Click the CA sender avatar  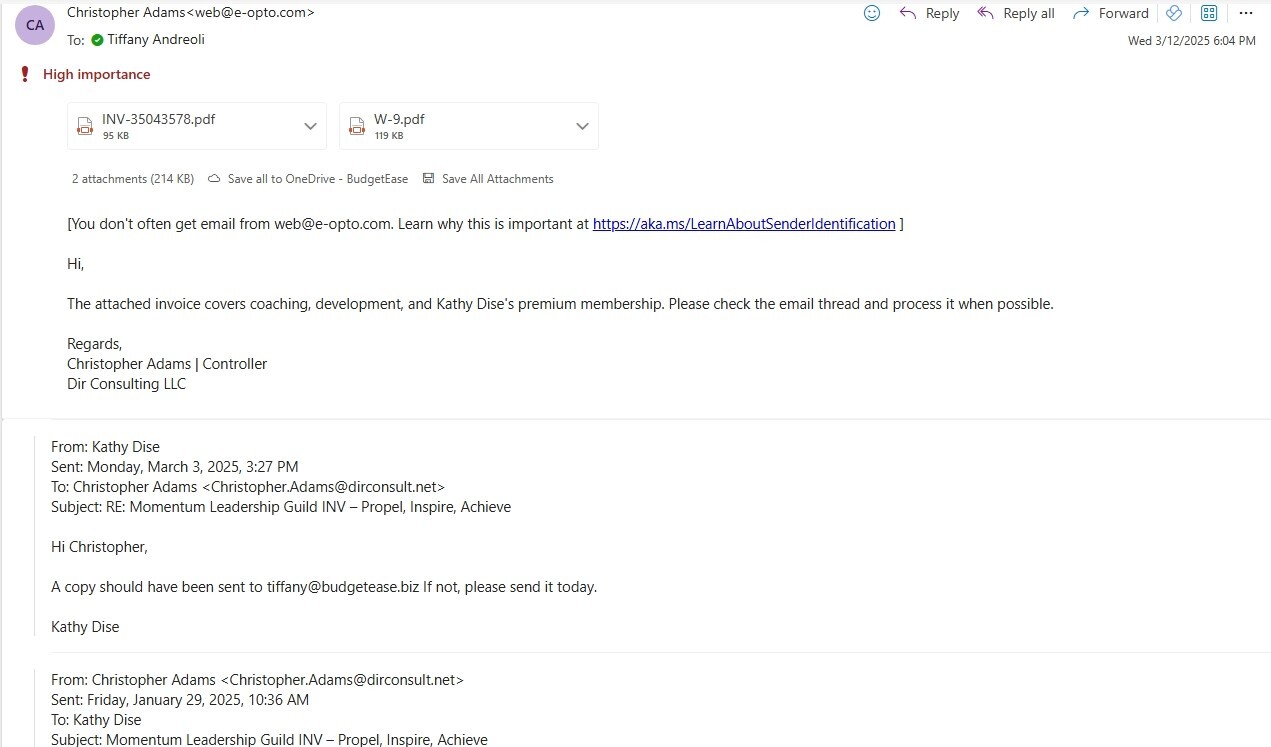pos(35,25)
